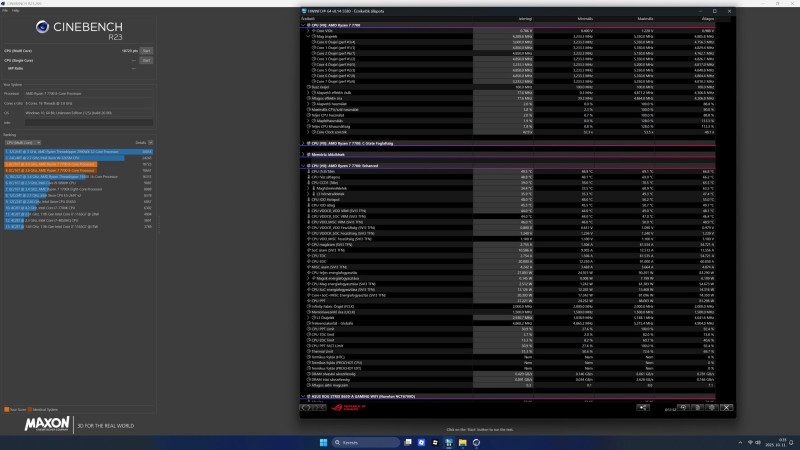
Task: Start logging with the log file icon
Action: (x=697, y=408)
